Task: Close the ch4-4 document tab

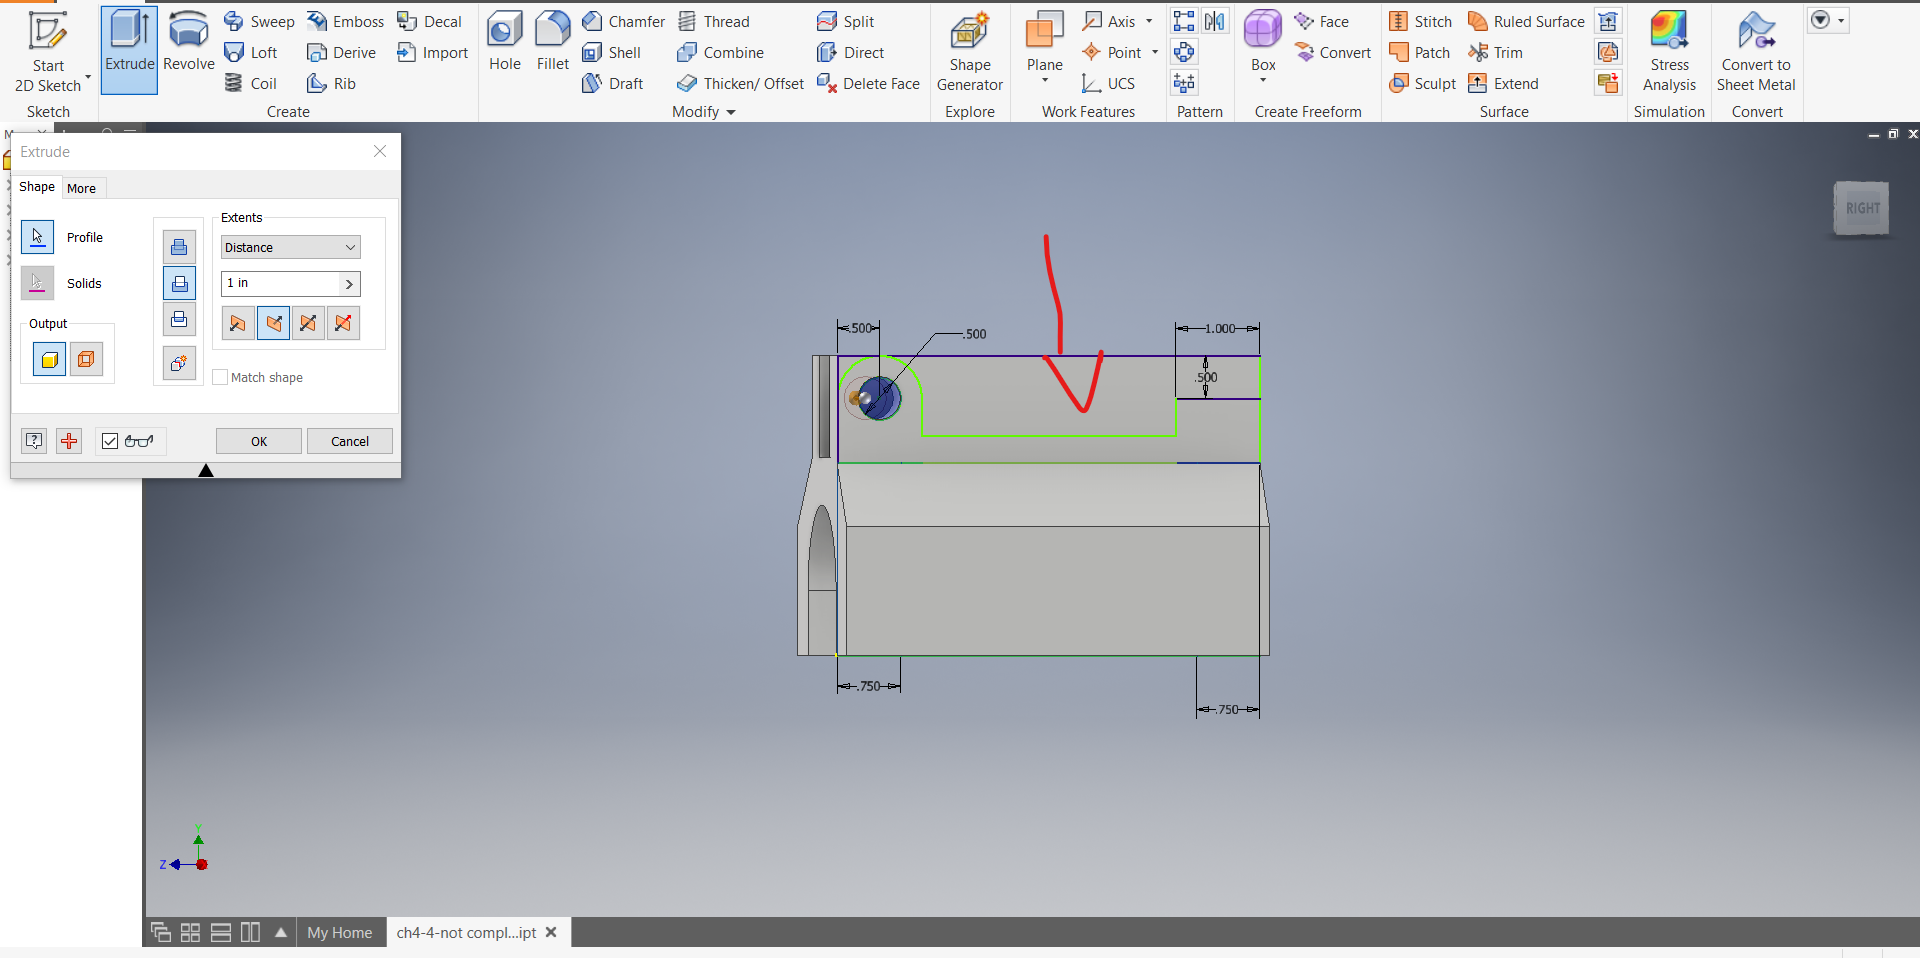Action: coord(551,932)
